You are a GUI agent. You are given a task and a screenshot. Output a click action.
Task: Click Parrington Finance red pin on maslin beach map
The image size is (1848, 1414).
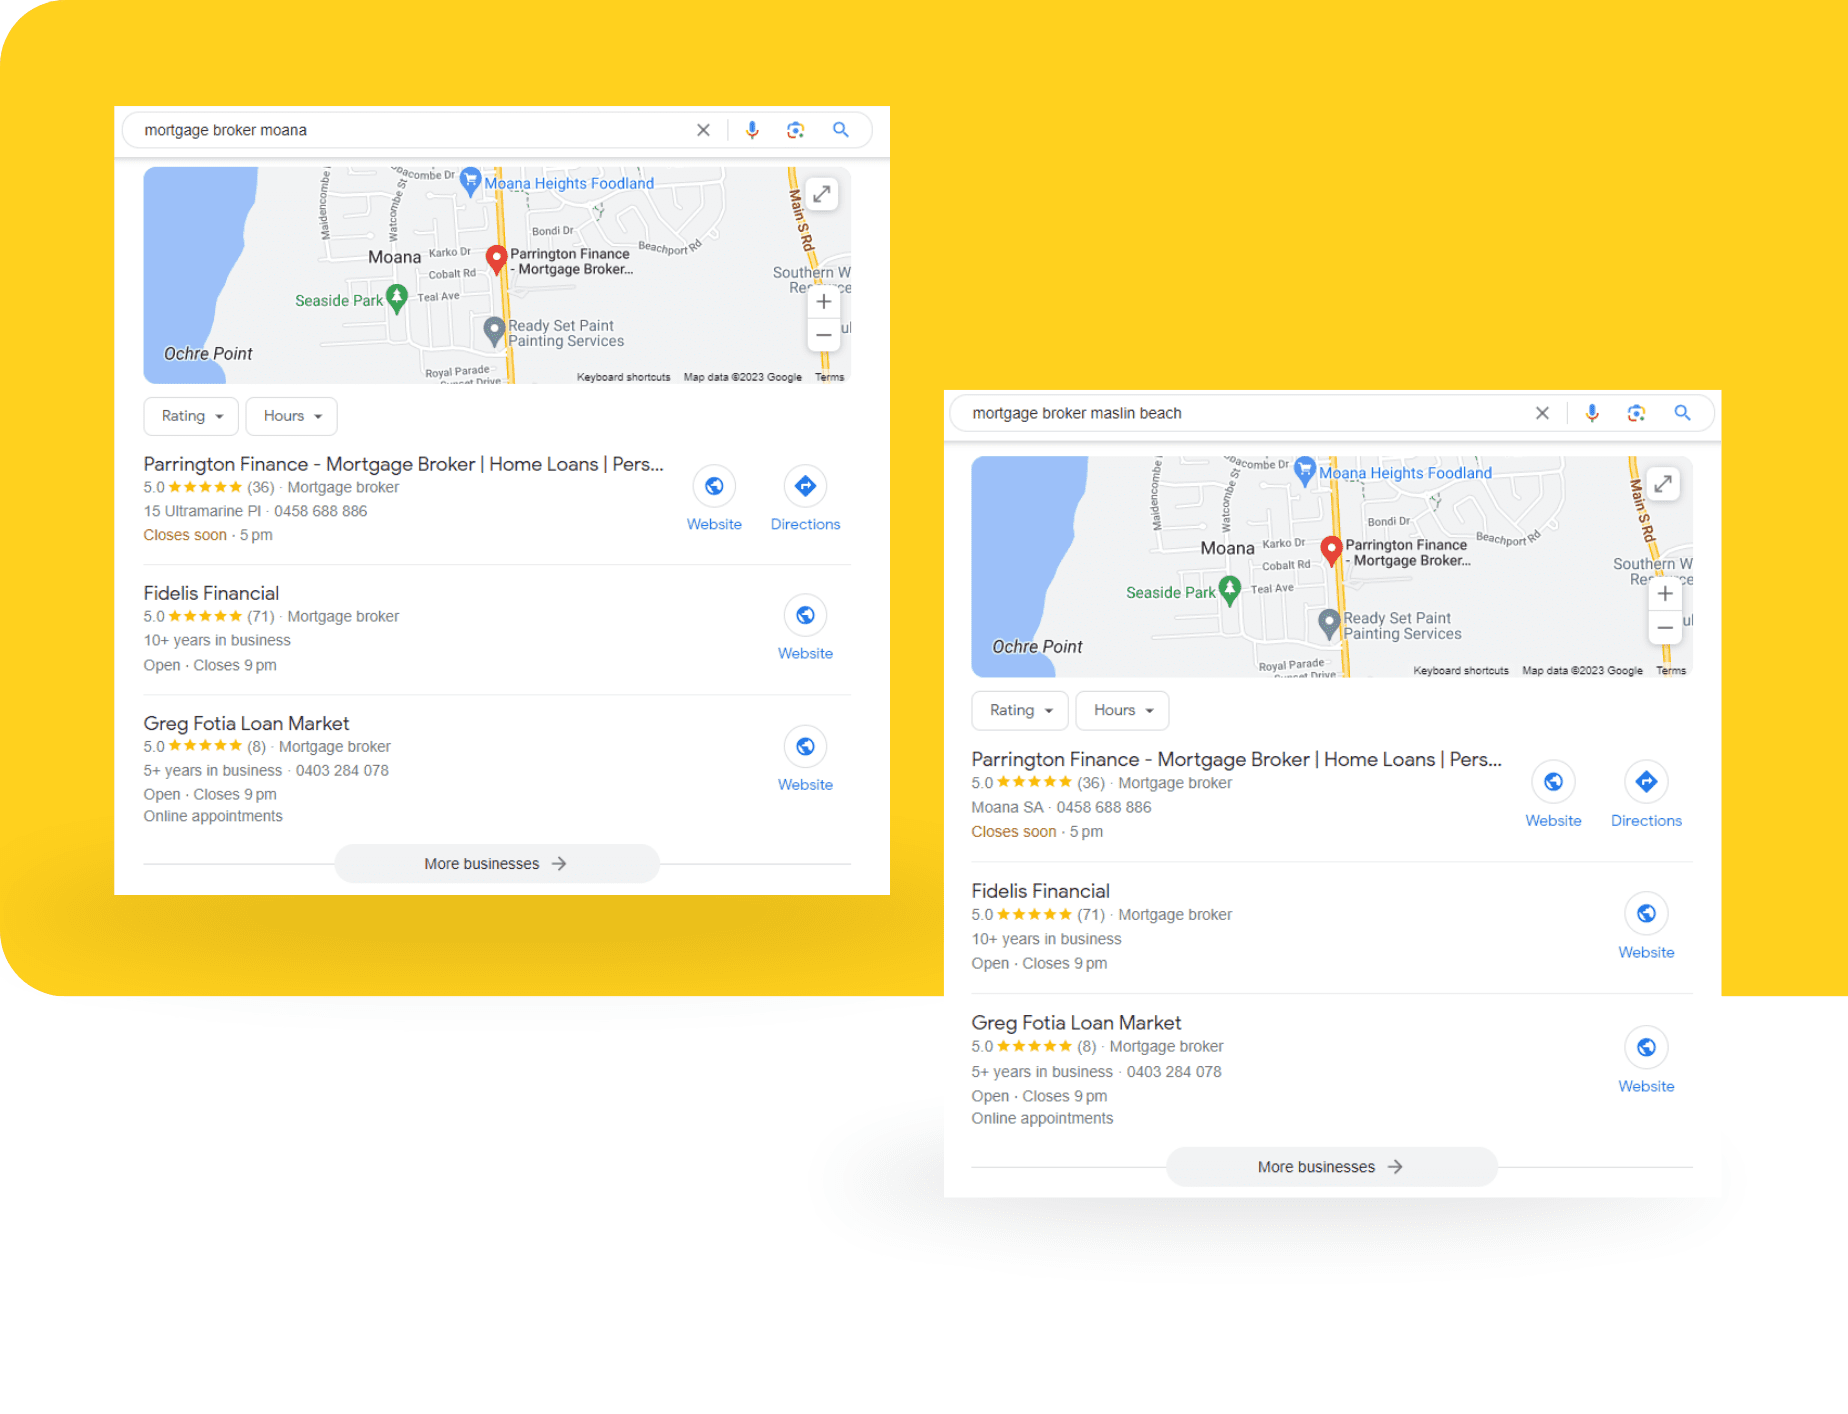point(1331,550)
